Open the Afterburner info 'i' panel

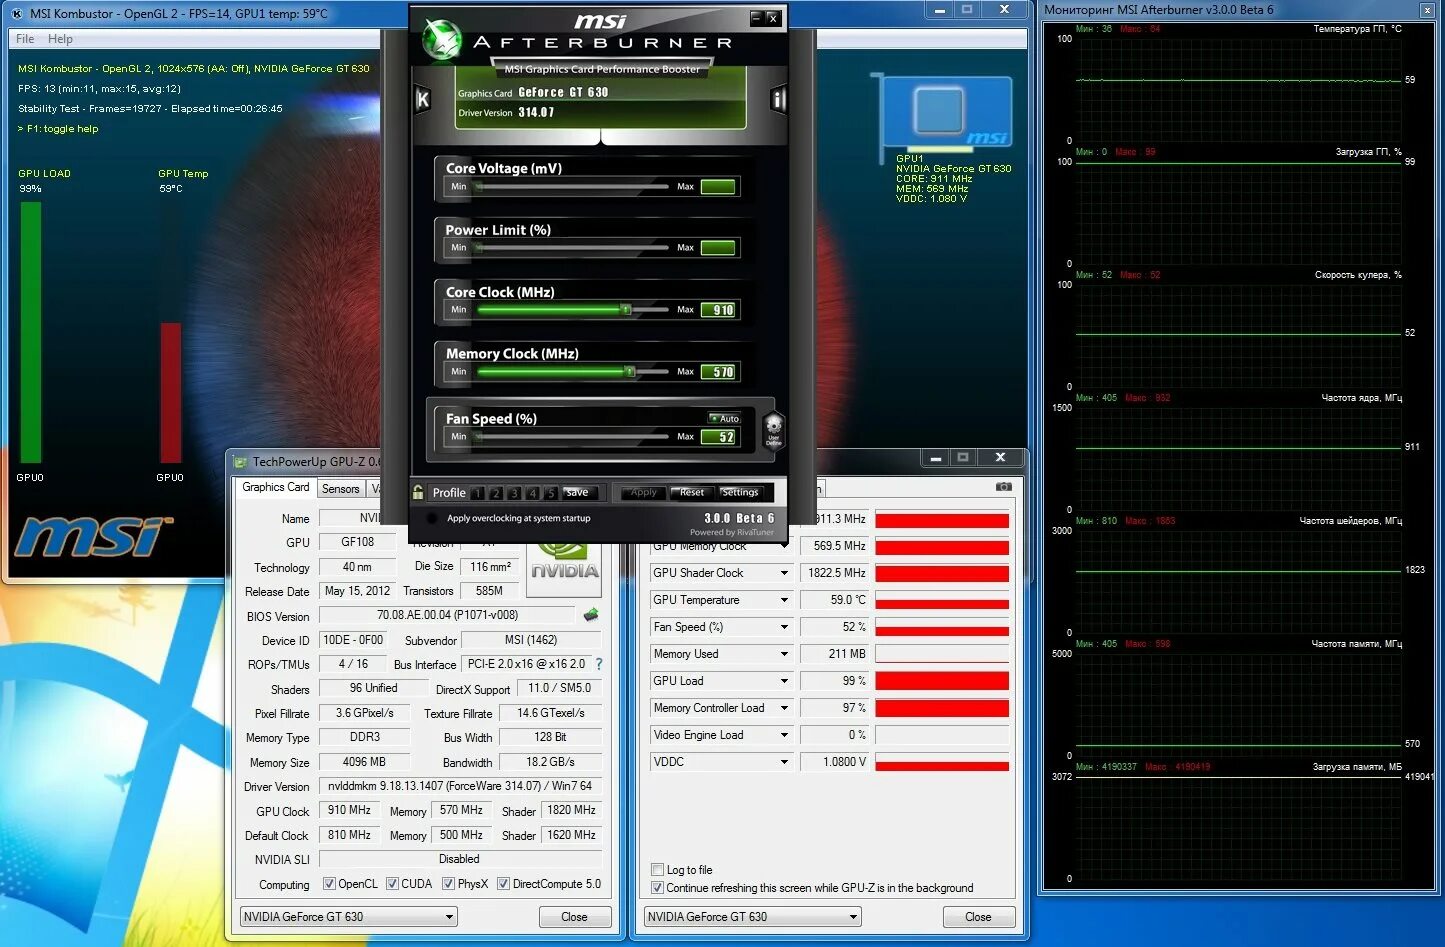[778, 99]
